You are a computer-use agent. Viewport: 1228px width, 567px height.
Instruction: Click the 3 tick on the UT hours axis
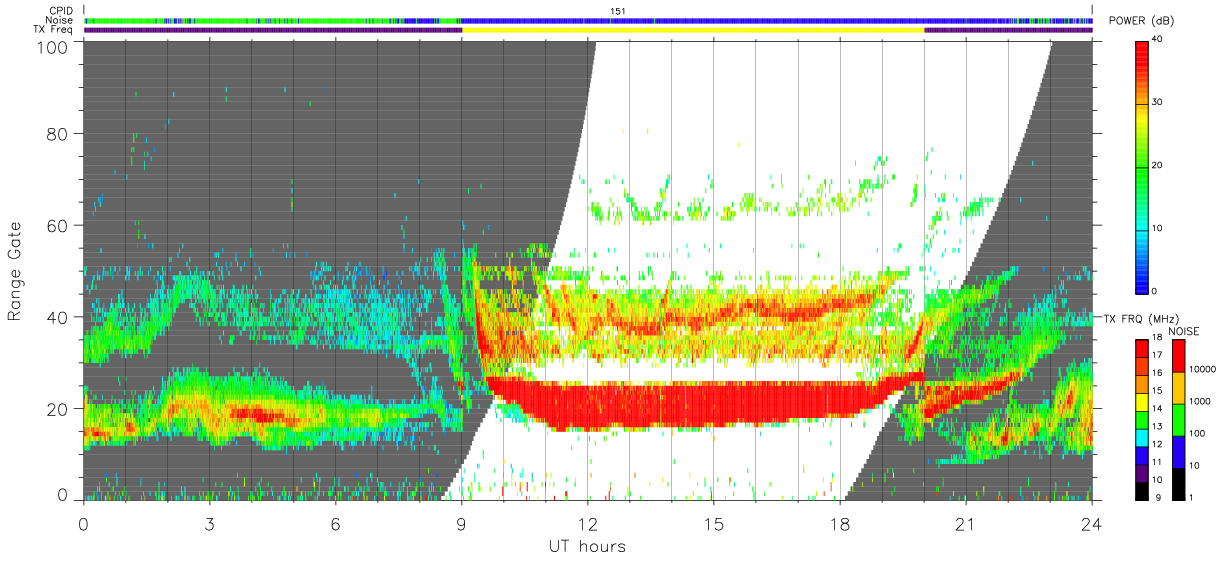[x=209, y=524]
